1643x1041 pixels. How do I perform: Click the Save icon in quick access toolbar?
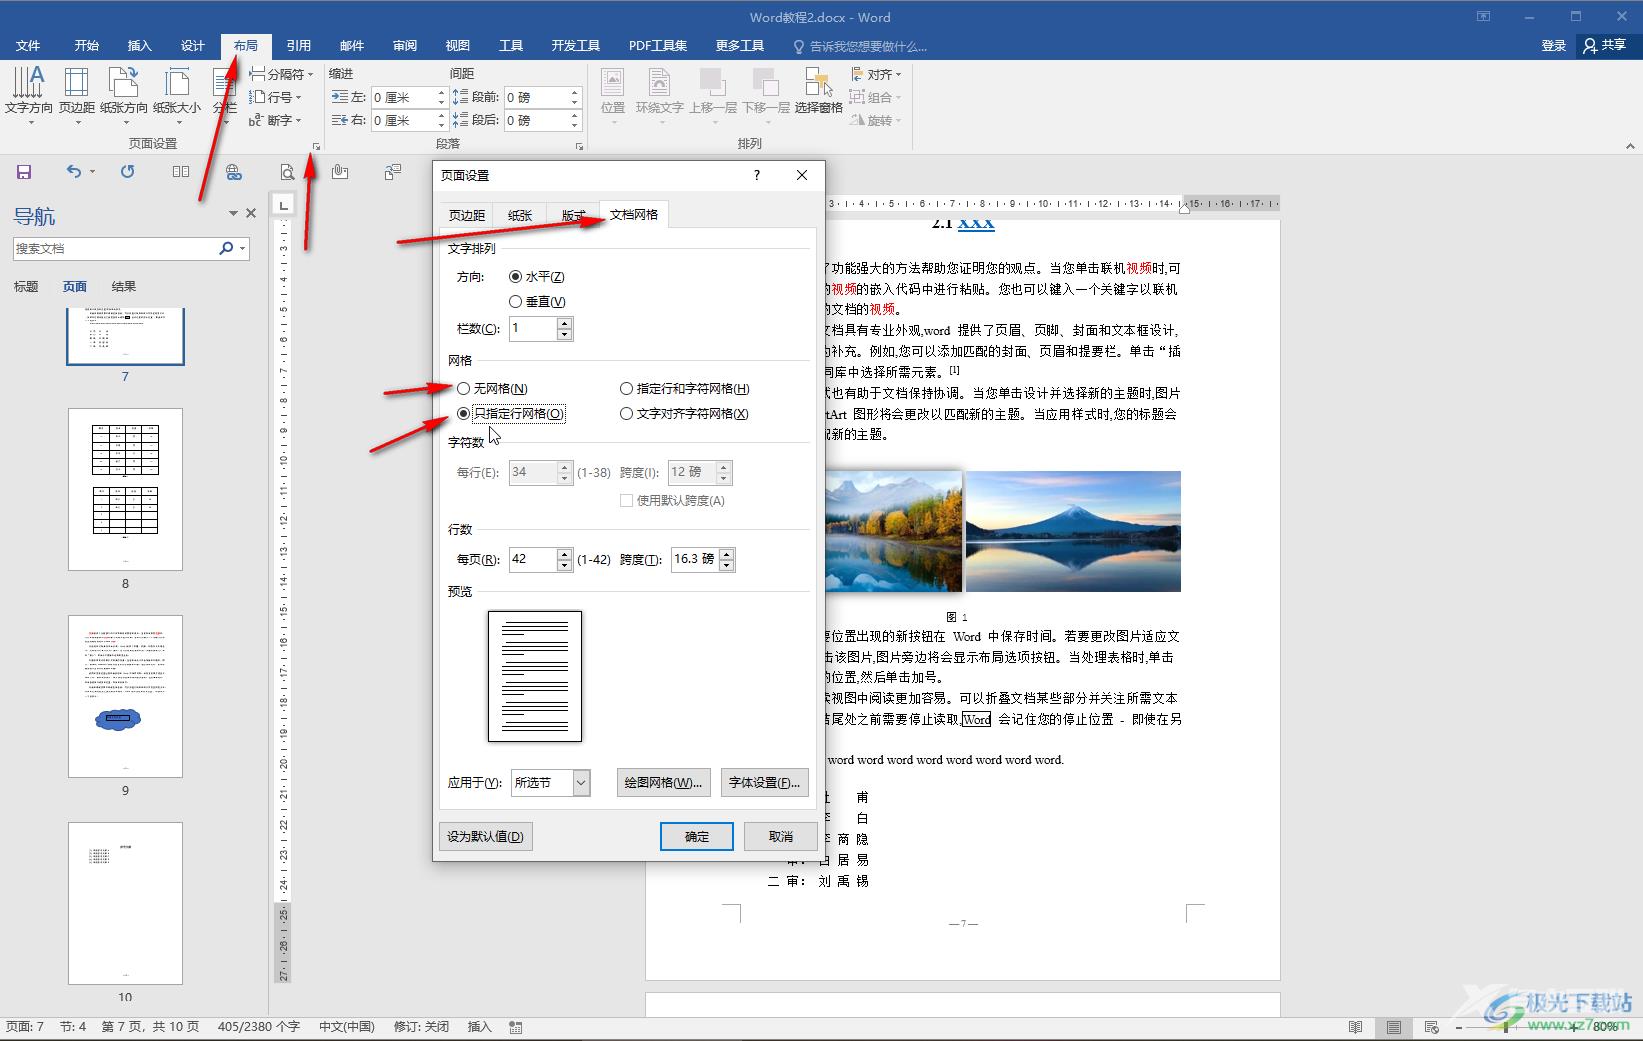pyautogui.click(x=24, y=172)
